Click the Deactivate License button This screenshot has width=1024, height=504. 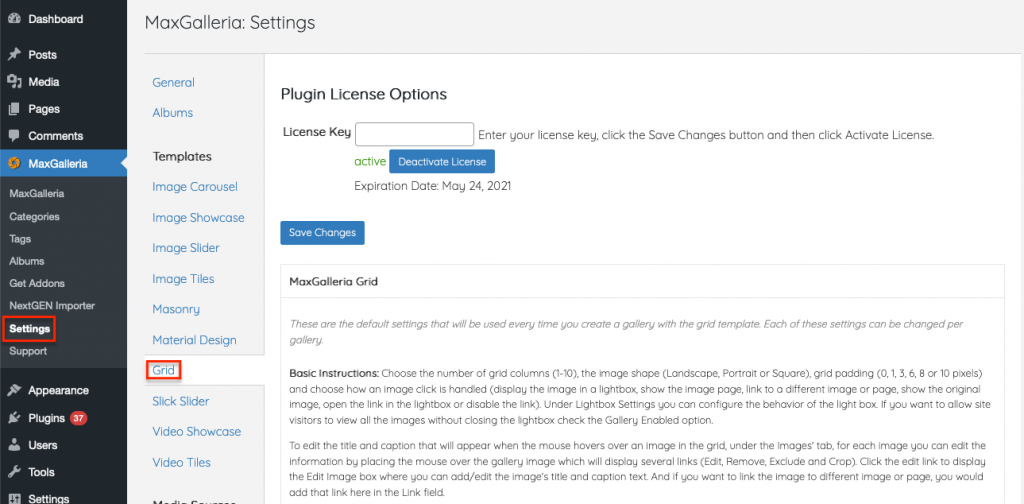tap(442, 161)
